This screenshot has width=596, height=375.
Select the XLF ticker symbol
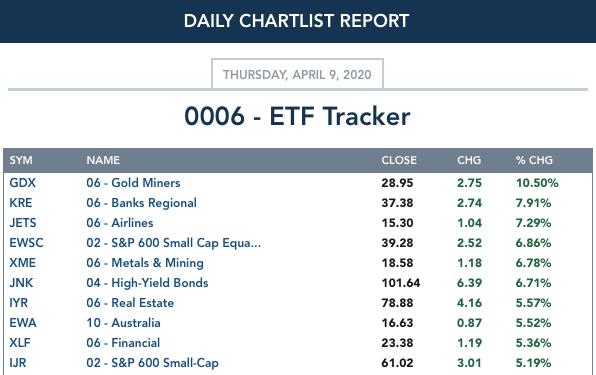pyautogui.click(x=20, y=343)
